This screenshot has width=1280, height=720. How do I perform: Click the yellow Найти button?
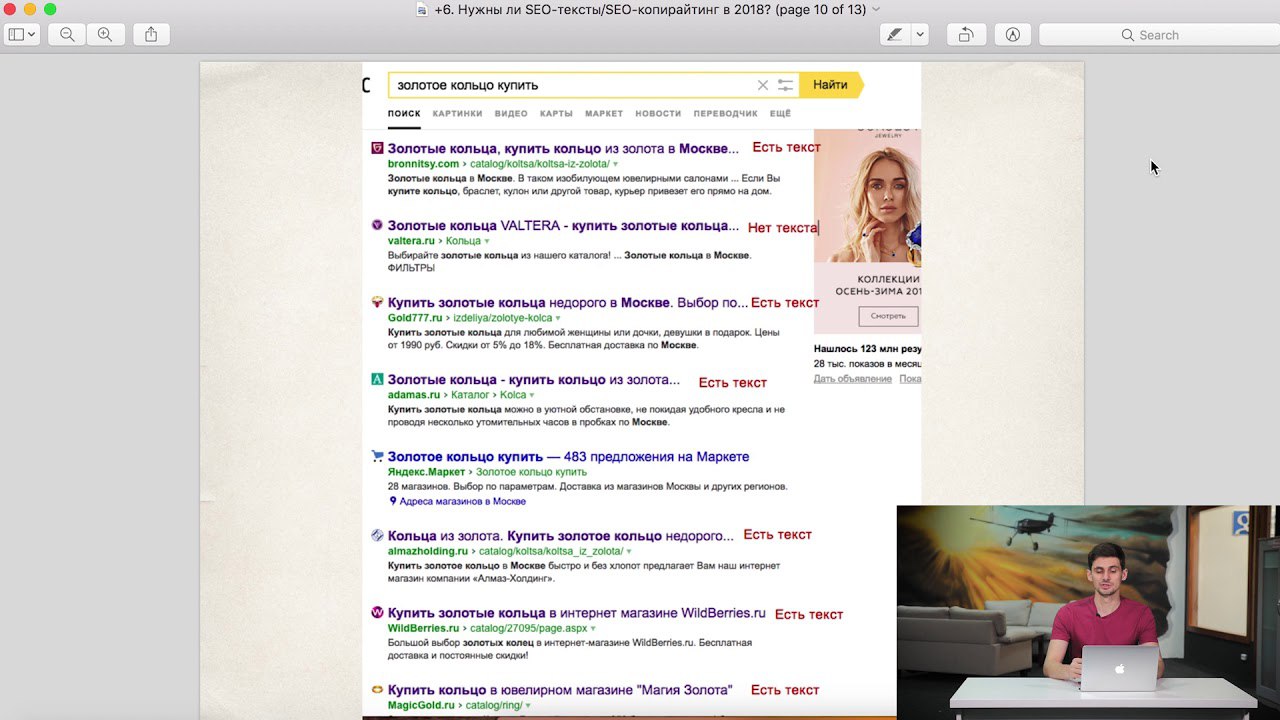pyautogui.click(x=830, y=85)
